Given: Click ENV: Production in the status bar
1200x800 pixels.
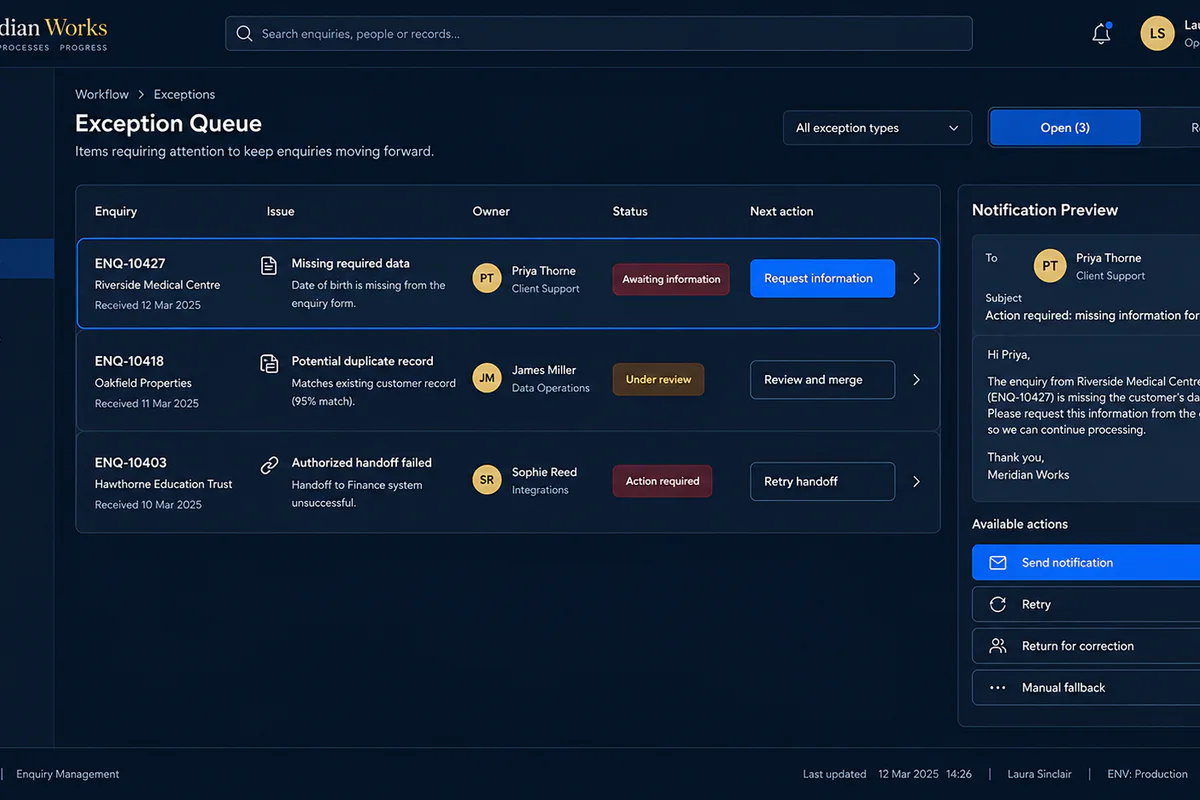Looking at the screenshot, I should (1147, 774).
